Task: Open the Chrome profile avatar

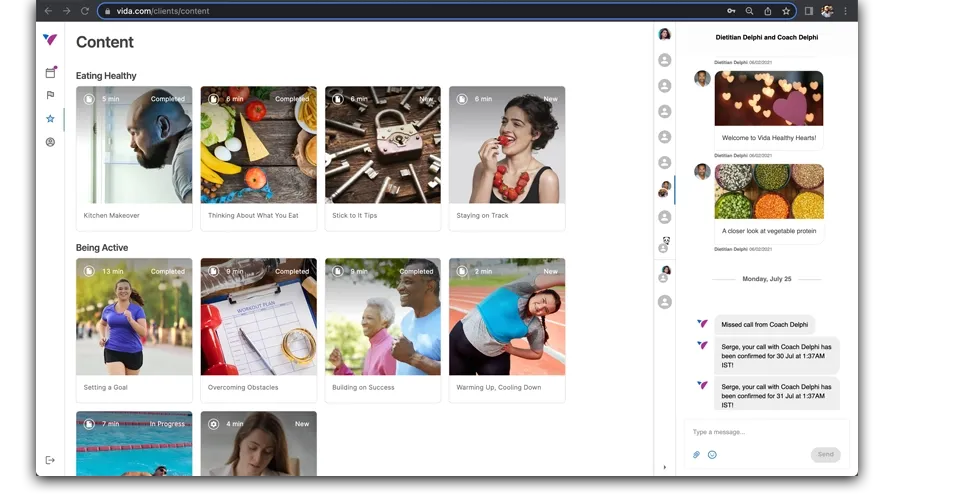Action: click(827, 11)
